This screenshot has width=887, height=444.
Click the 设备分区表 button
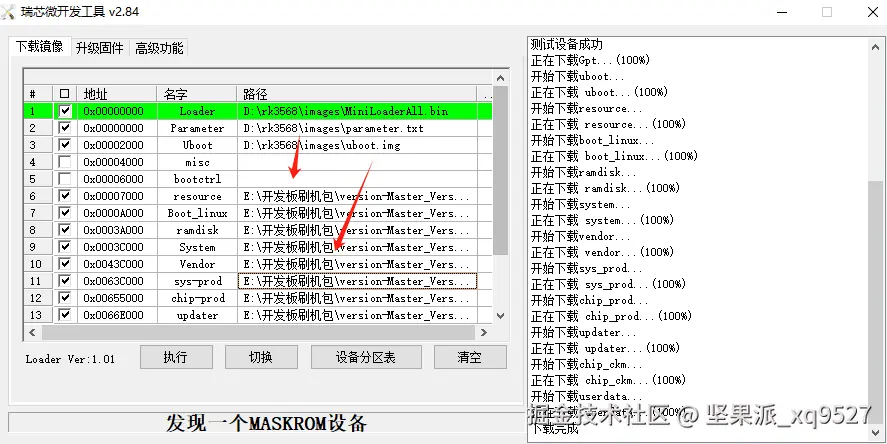point(366,357)
